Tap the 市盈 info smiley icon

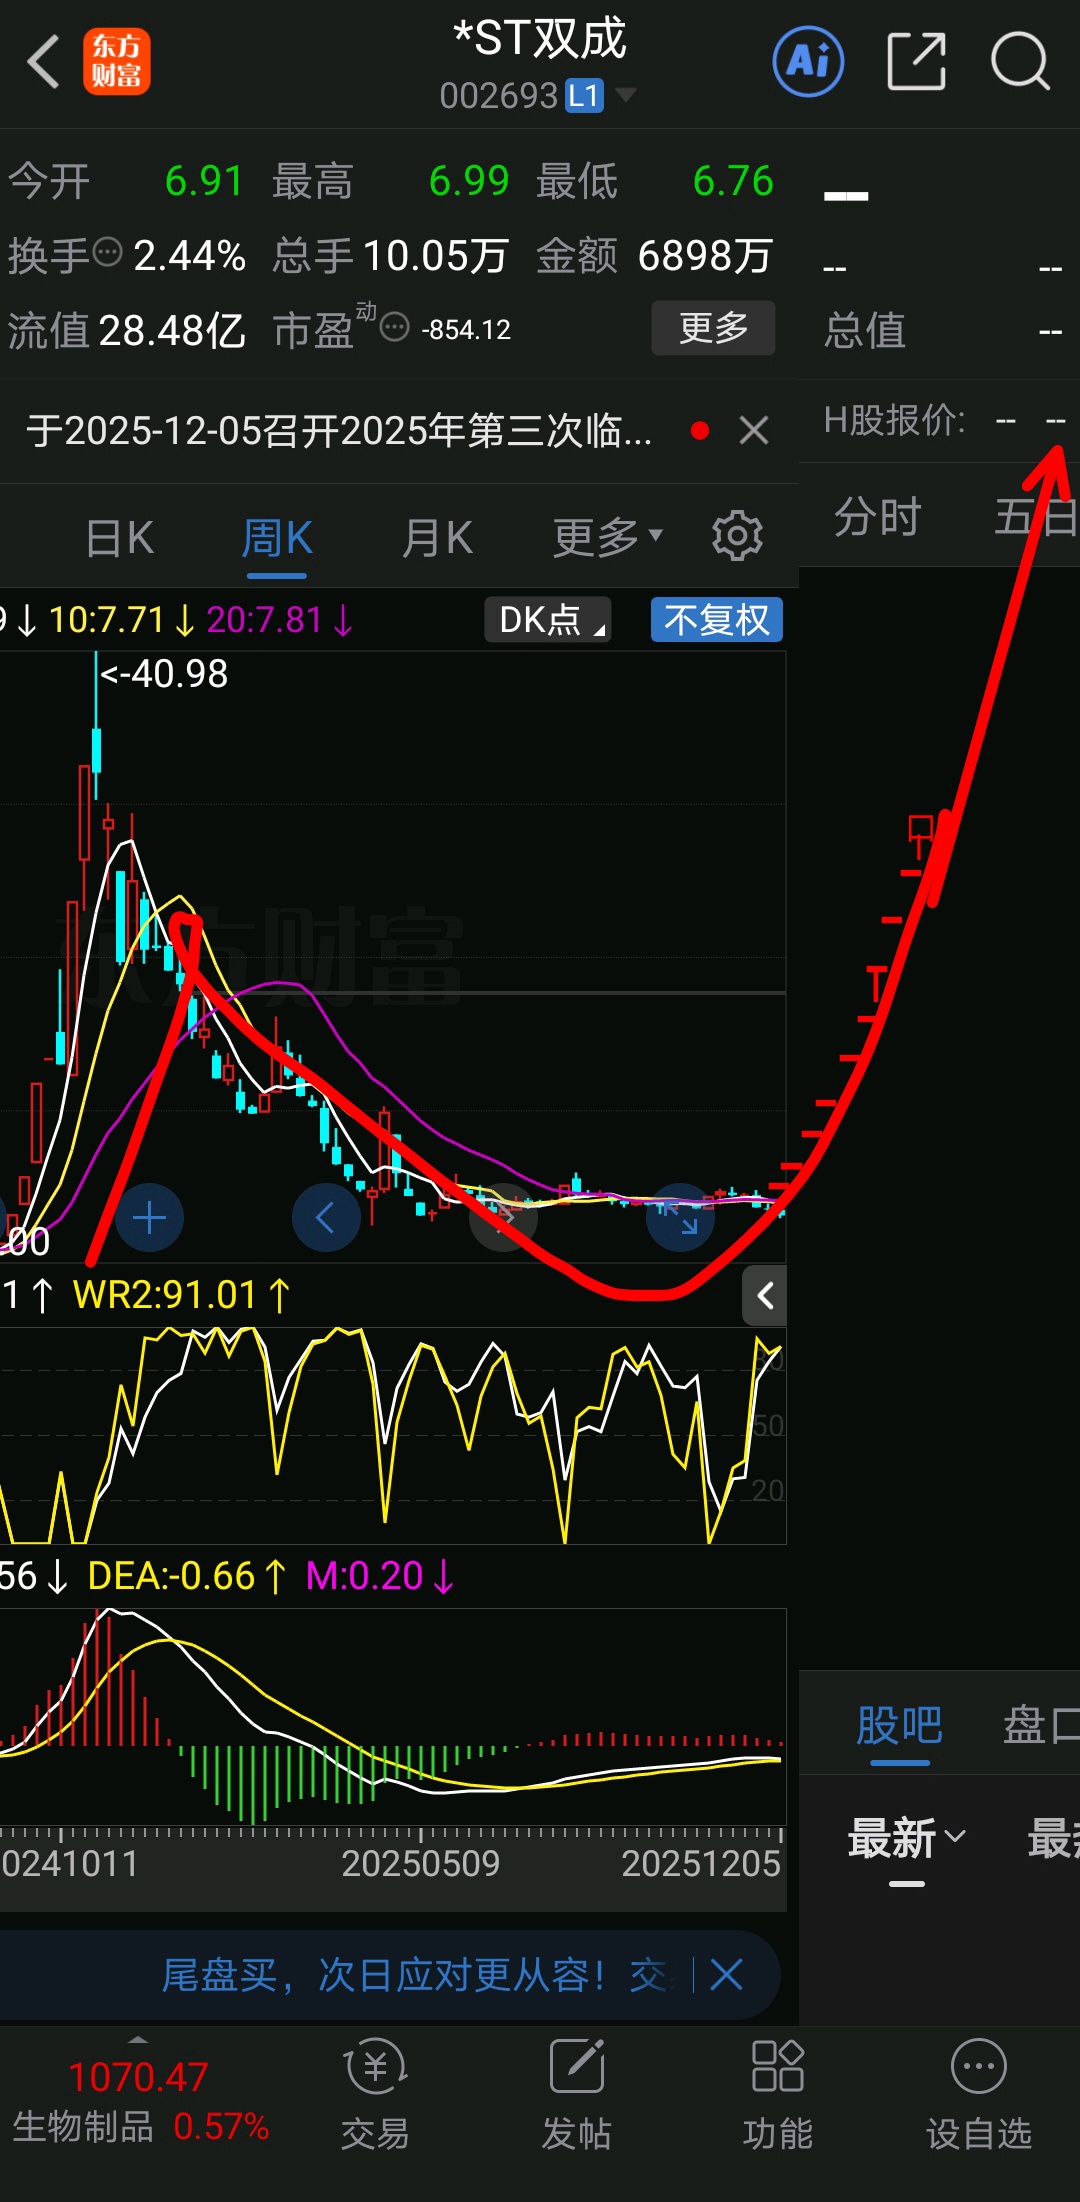pyautogui.click(x=396, y=327)
